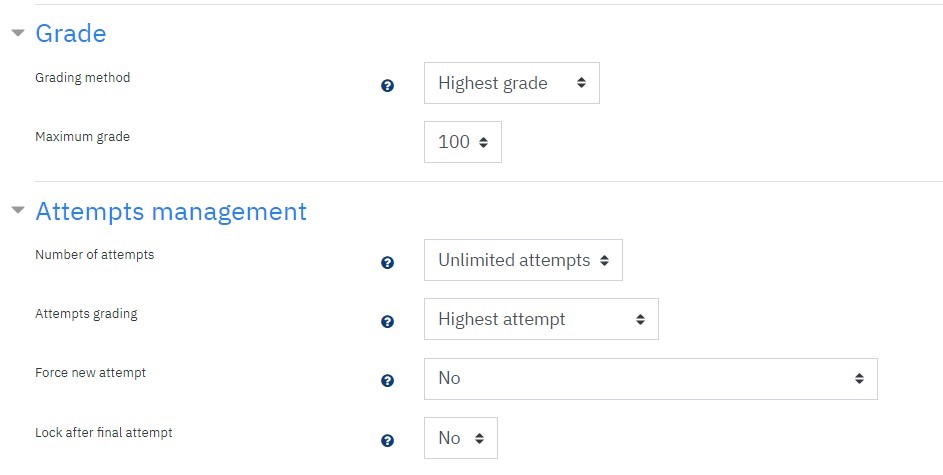Open help for Grading method
This screenshot has width=943, height=475.
pyautogui.click(x=387, y=86)
